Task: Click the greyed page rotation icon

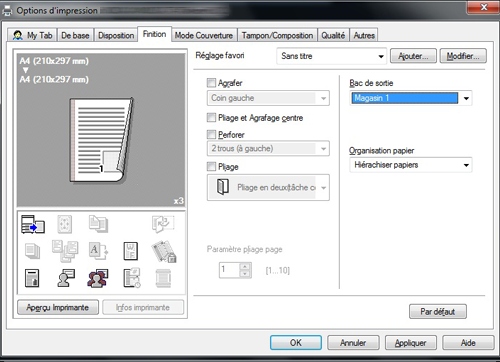Action: tap(163, 224)
